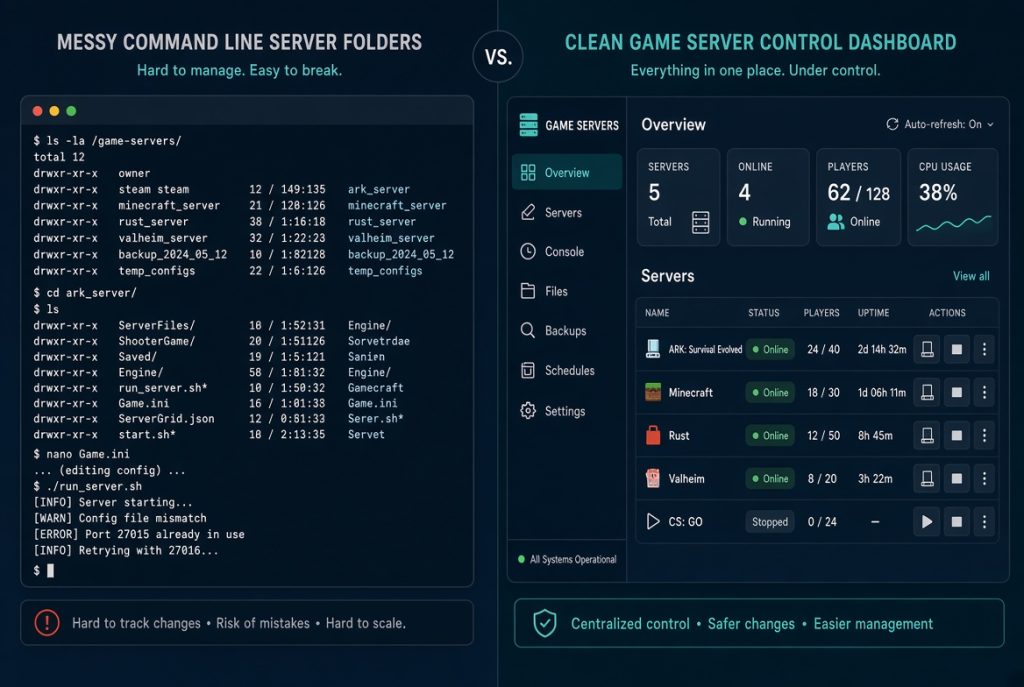Open console for Rust server
The image size is (1024, 687).
(x=927, y=436)
